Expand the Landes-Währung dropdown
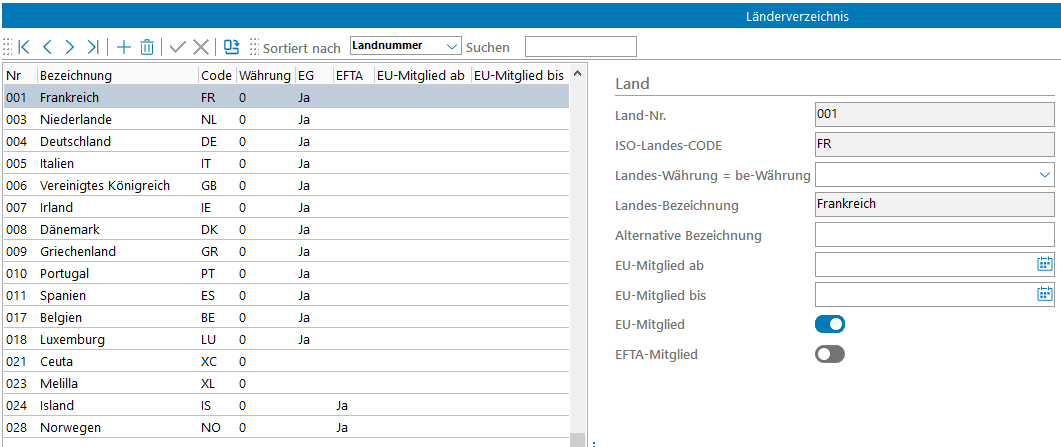The width and height of the screenshot is (1061, 447). pos(1045,175)
